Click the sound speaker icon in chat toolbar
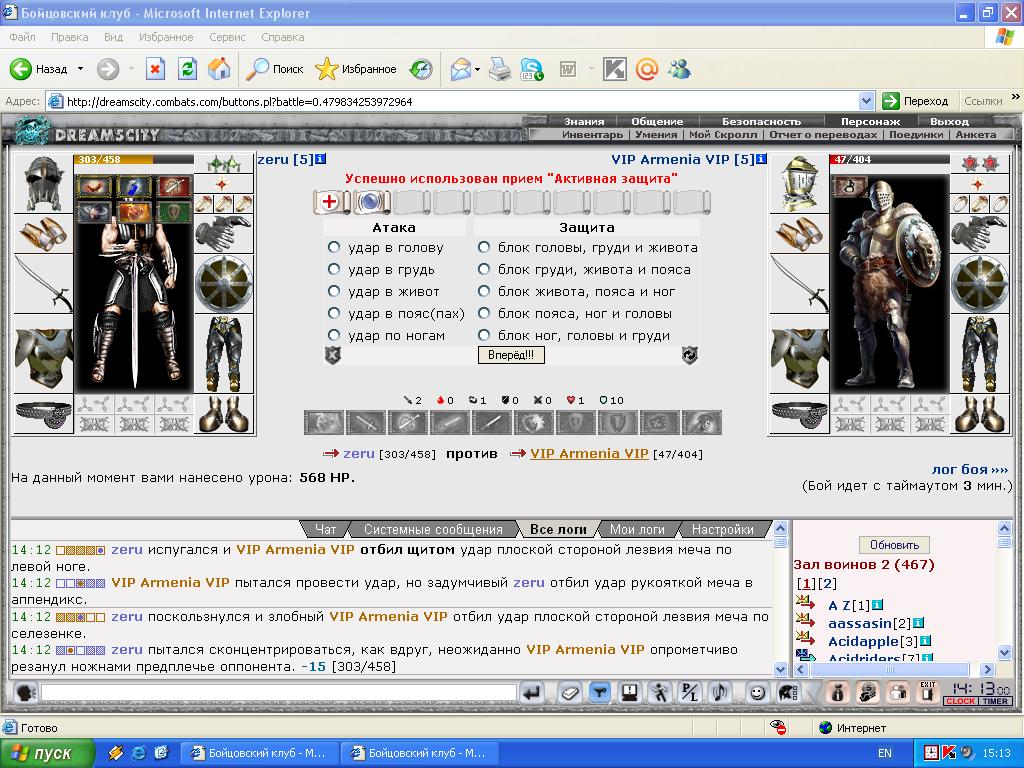This screenshot has height=768, width=1024. (720, 692)
